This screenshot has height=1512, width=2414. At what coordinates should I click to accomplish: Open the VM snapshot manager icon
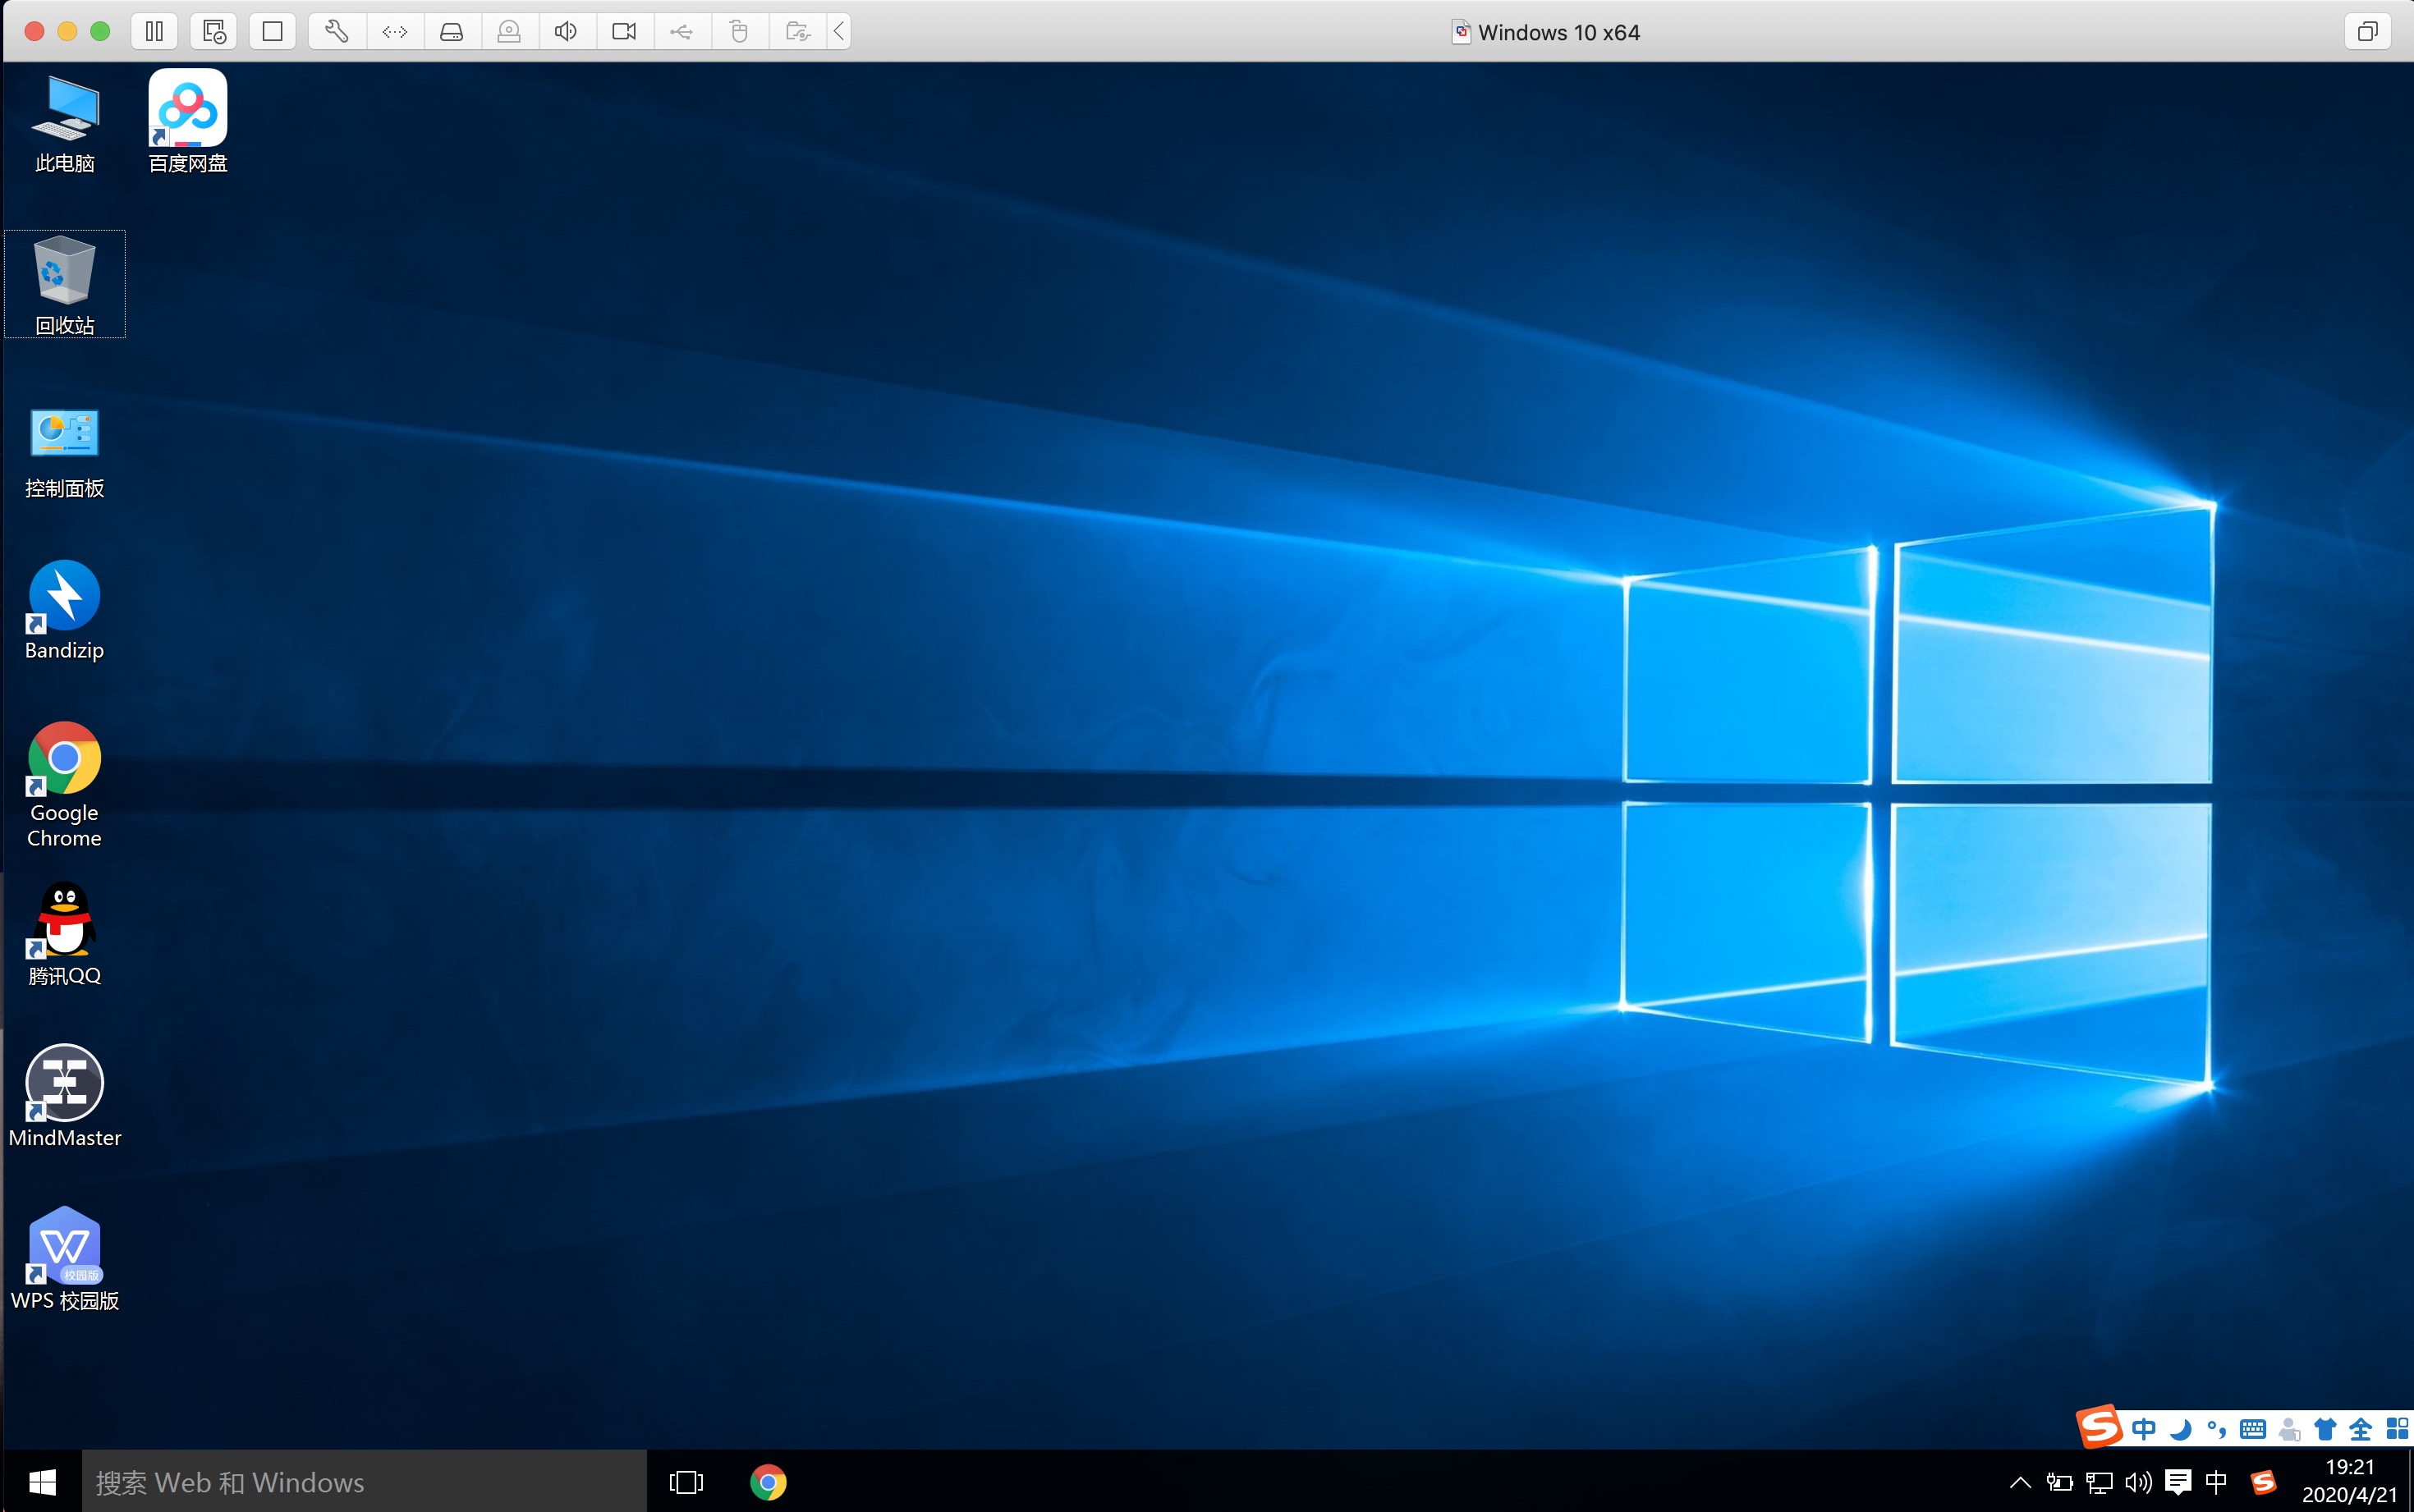pos(214,31)
